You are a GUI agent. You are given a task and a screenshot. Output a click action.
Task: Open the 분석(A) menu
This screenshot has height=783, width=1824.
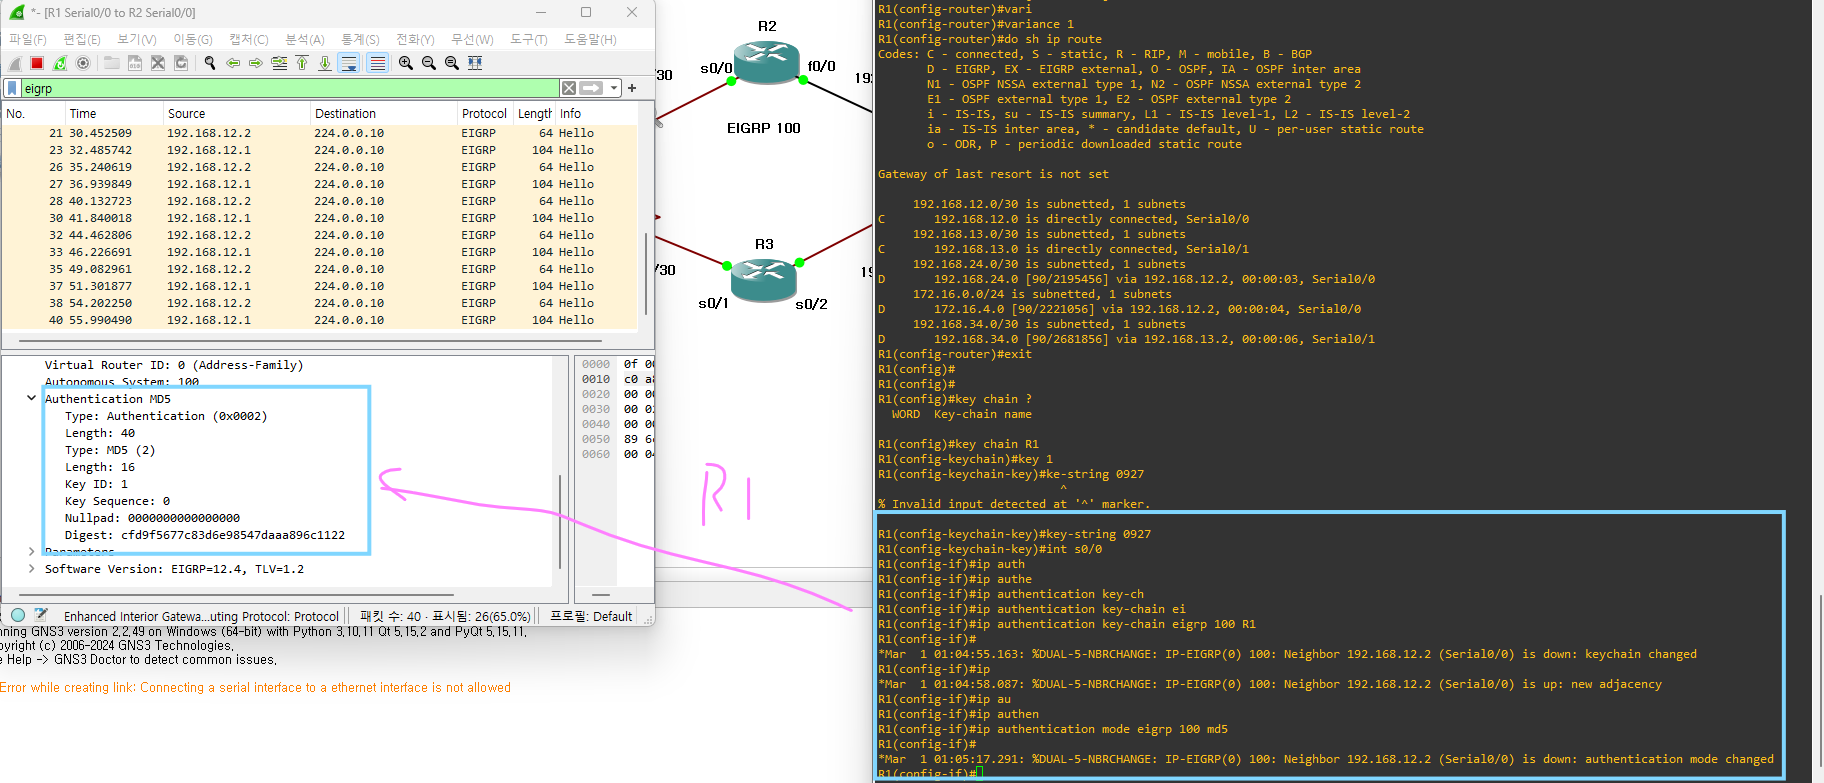305,39
